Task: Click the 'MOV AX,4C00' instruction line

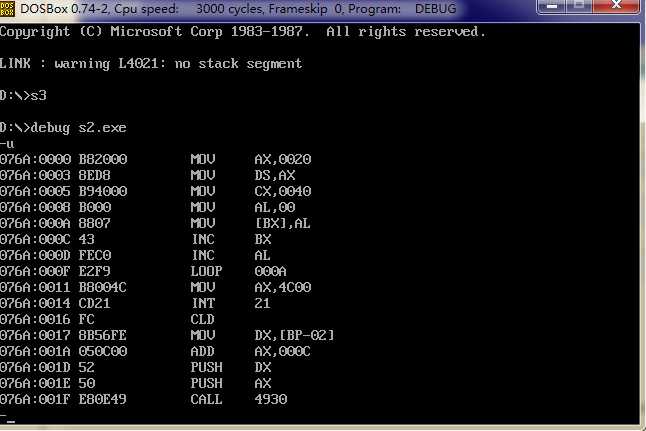Action: point(155,287)
